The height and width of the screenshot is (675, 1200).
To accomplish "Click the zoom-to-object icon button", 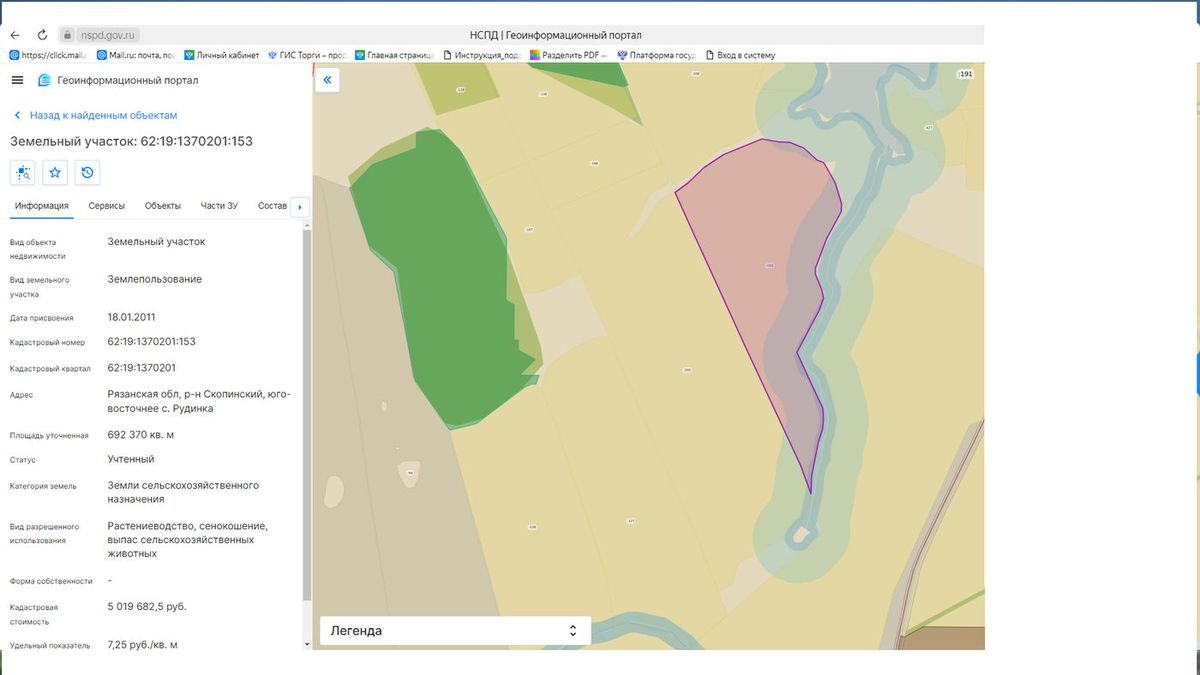I will coord(23,173).
